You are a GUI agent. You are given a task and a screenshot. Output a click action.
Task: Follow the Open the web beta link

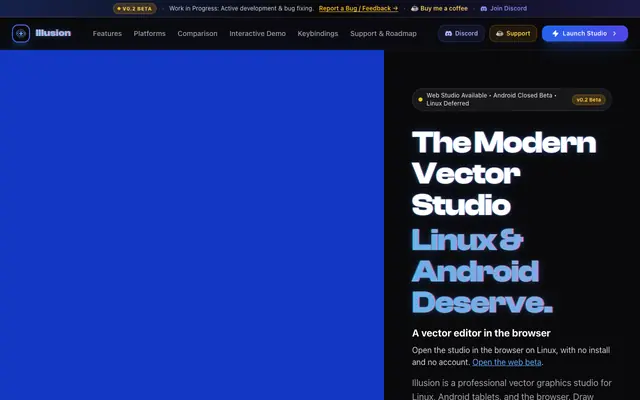(507, 362)
